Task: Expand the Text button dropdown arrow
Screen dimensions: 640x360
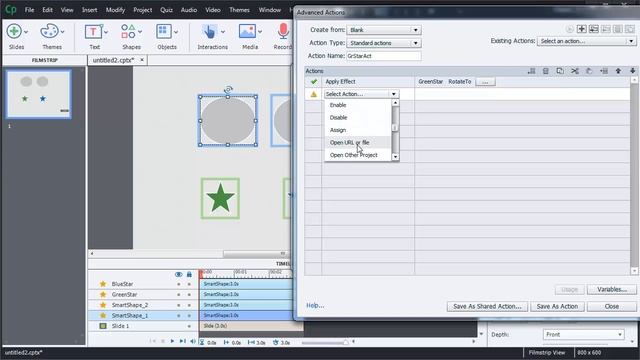Action: point(106,31)
